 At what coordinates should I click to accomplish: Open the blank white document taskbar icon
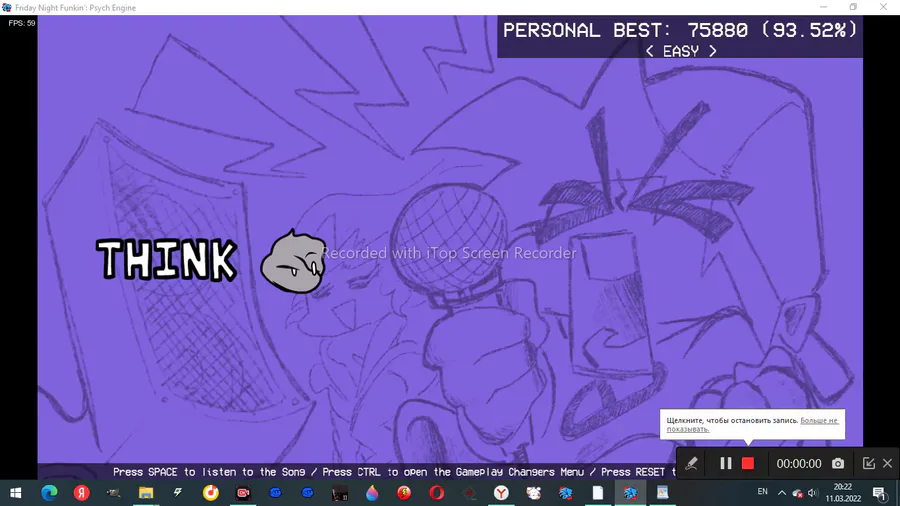coord(598,493)
